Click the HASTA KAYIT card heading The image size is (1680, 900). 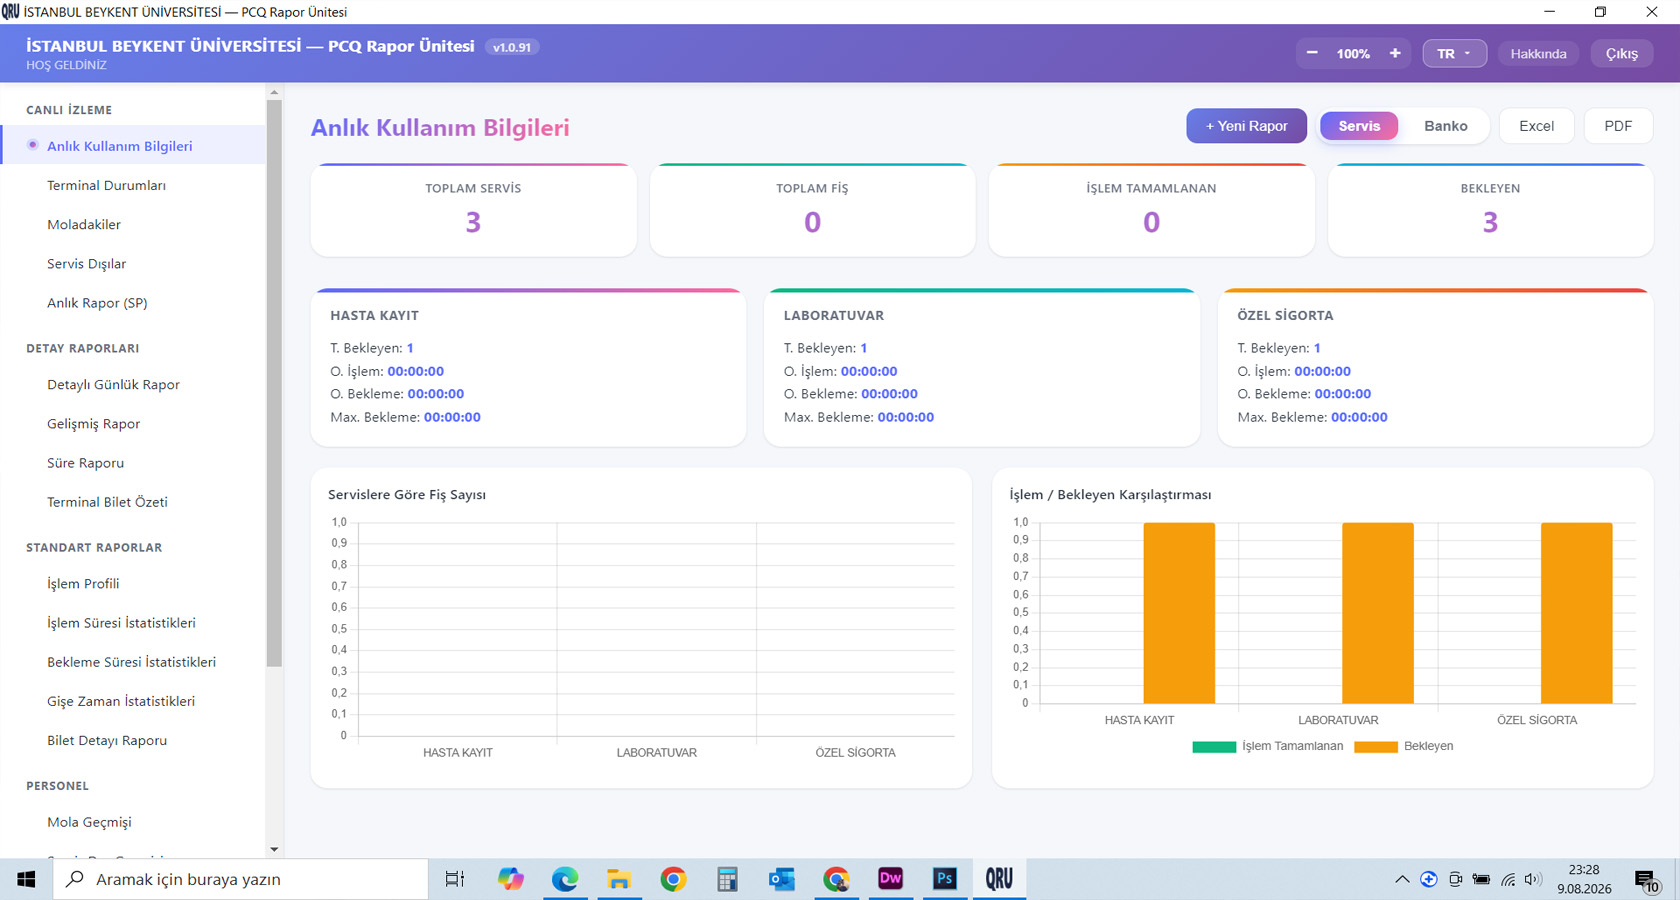tap(375, 315)
